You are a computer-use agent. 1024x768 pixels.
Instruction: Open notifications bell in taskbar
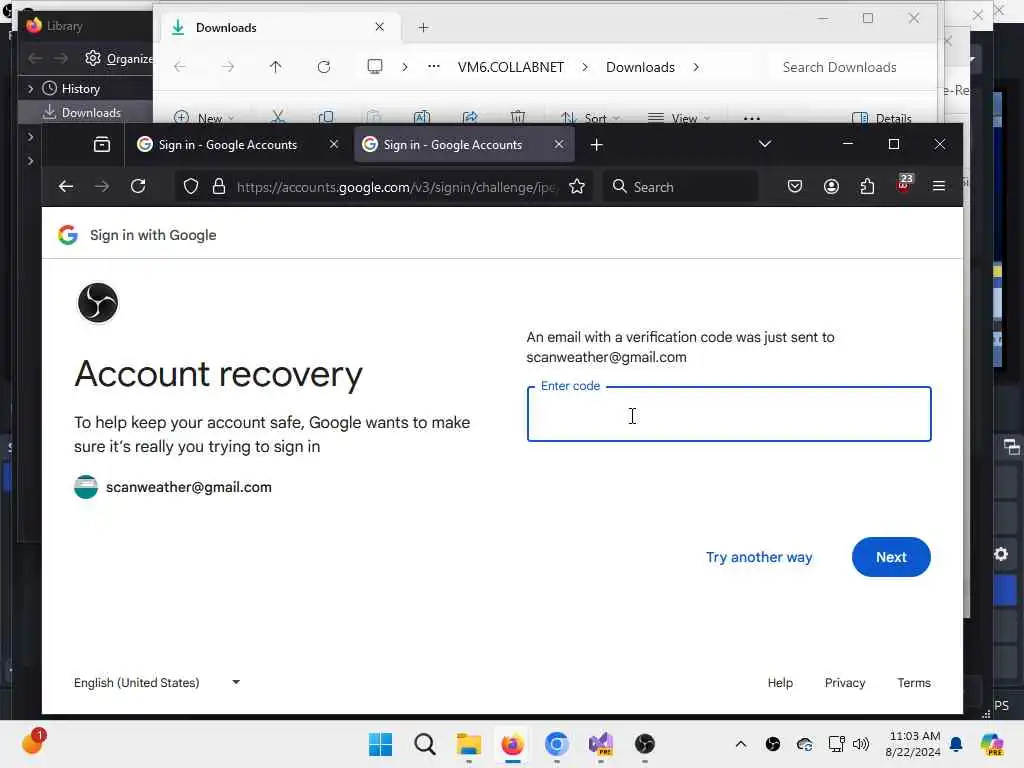point(956,744)
